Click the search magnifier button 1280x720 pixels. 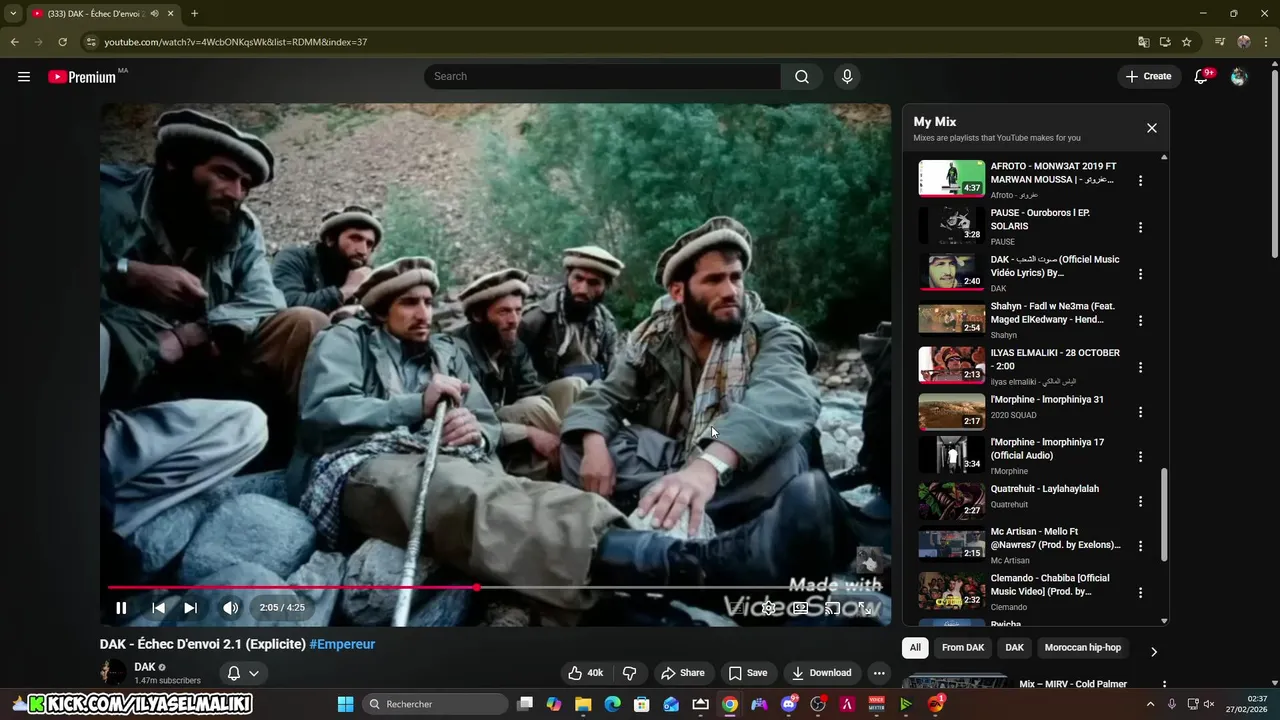(802, 77)
